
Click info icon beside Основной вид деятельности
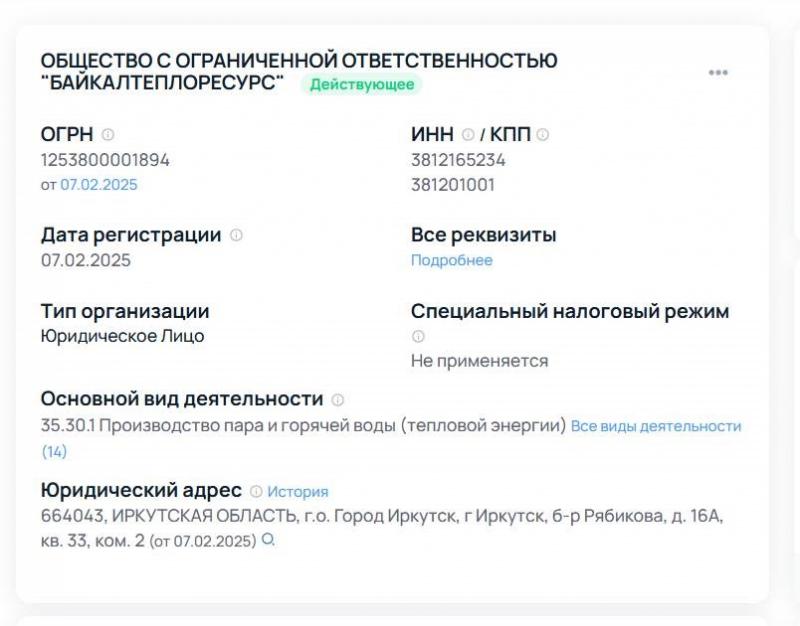[x=338, y=400]
